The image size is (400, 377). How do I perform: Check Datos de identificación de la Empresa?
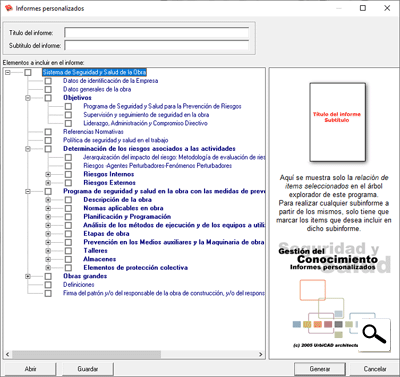48,81
